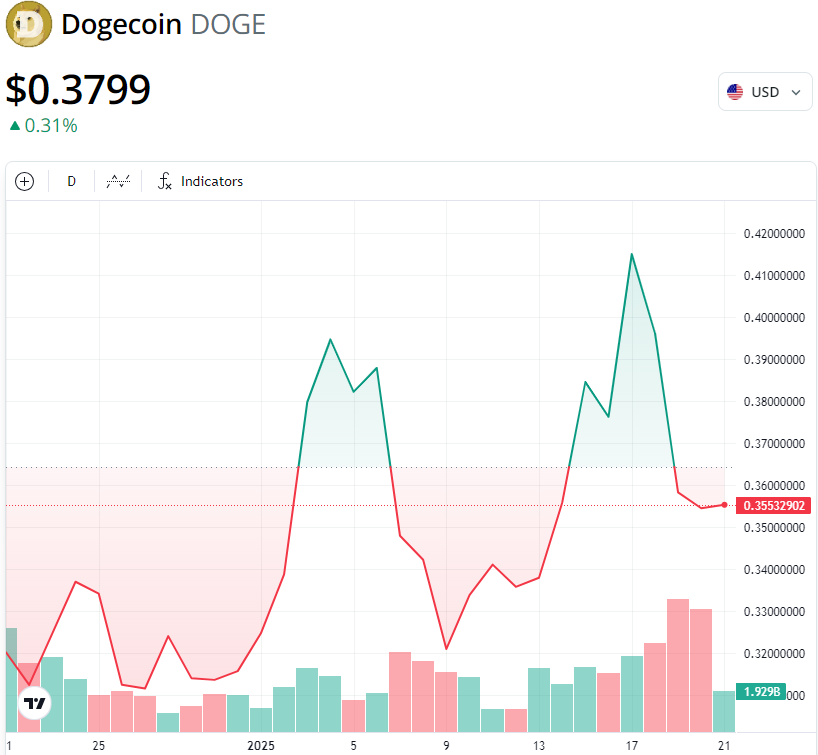
Task: Select the 2025 label on date axis
Action: 260,746
